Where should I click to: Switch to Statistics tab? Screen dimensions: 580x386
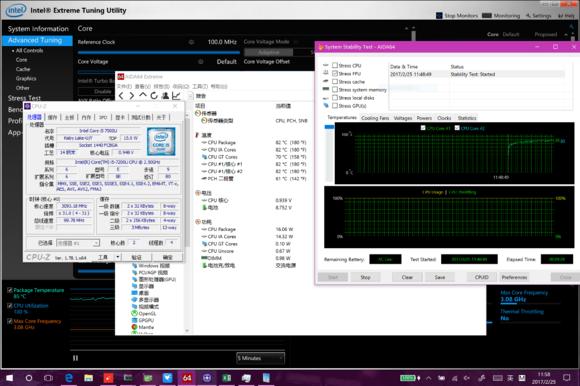(x=467, y=118)
